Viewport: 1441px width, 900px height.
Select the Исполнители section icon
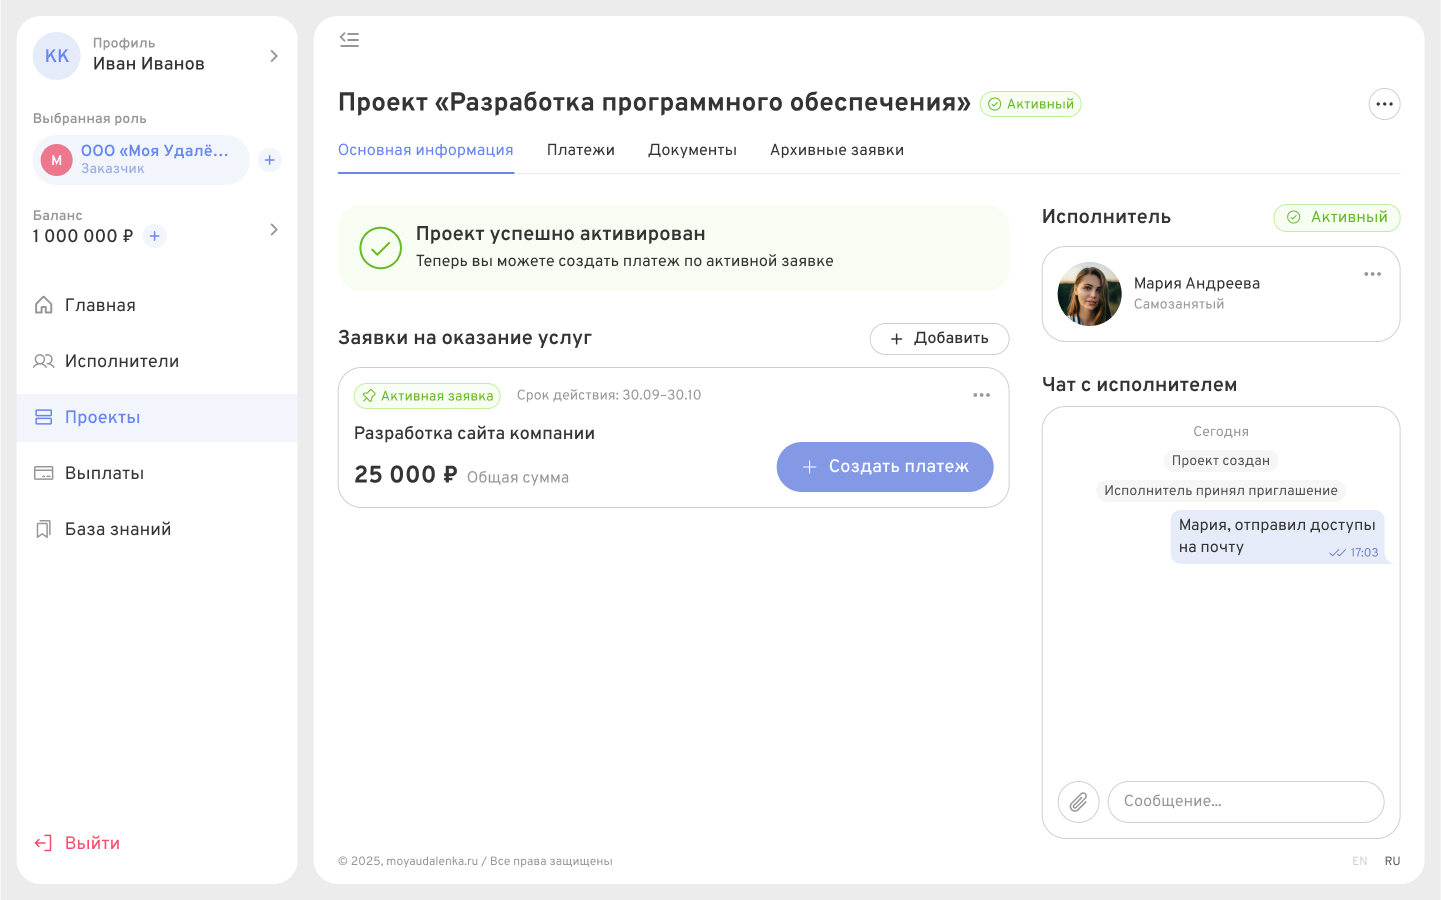[x=44, y=361]
